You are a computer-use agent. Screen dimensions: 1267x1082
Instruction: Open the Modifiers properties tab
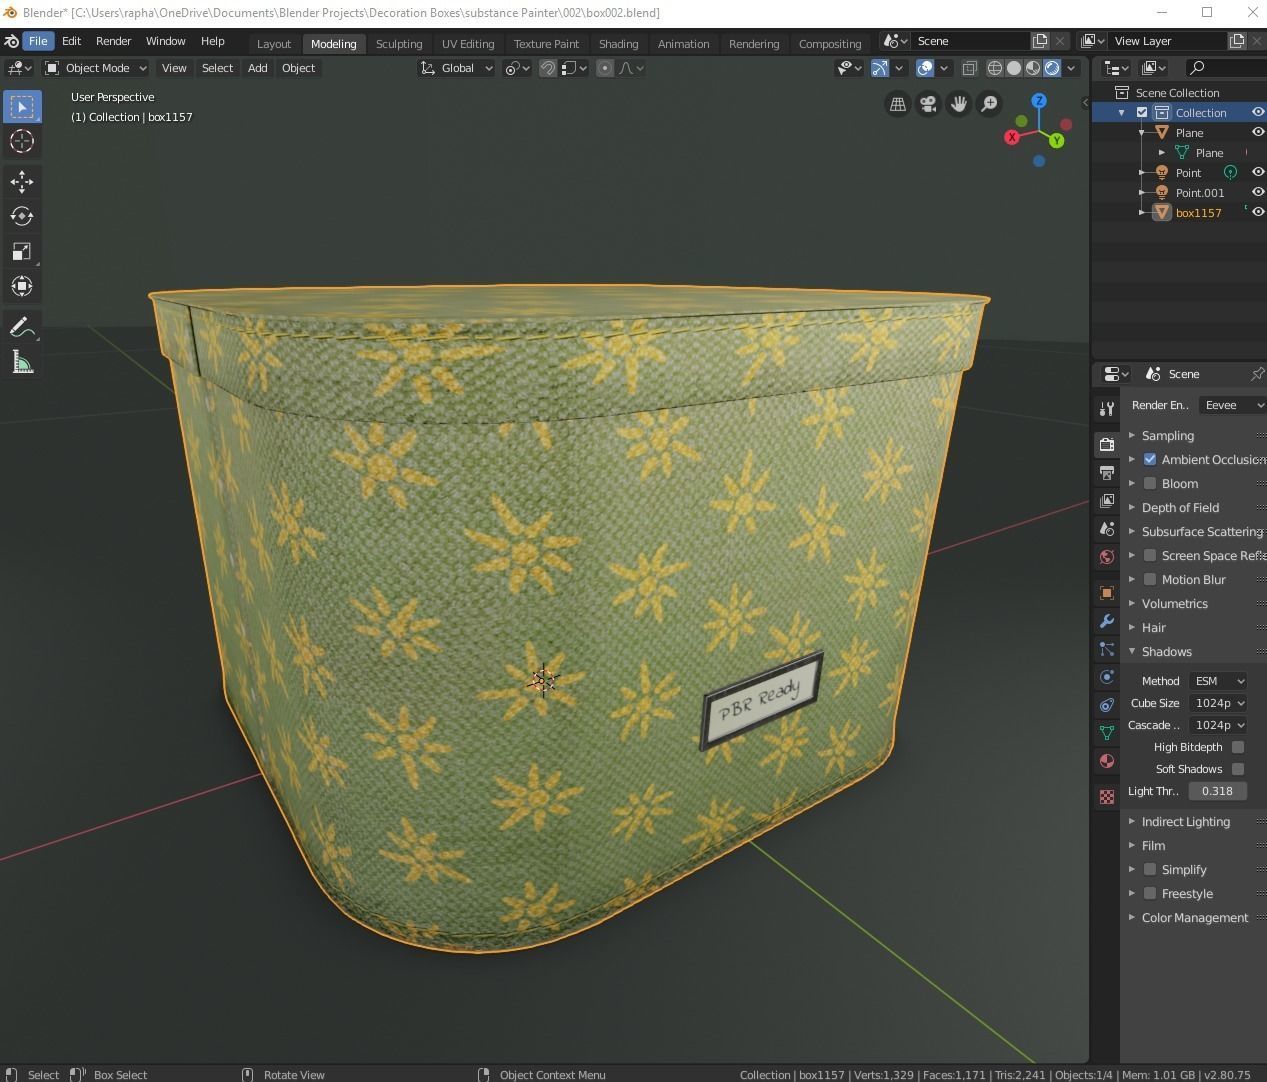pyautogui.click(x=1106, y=621)
